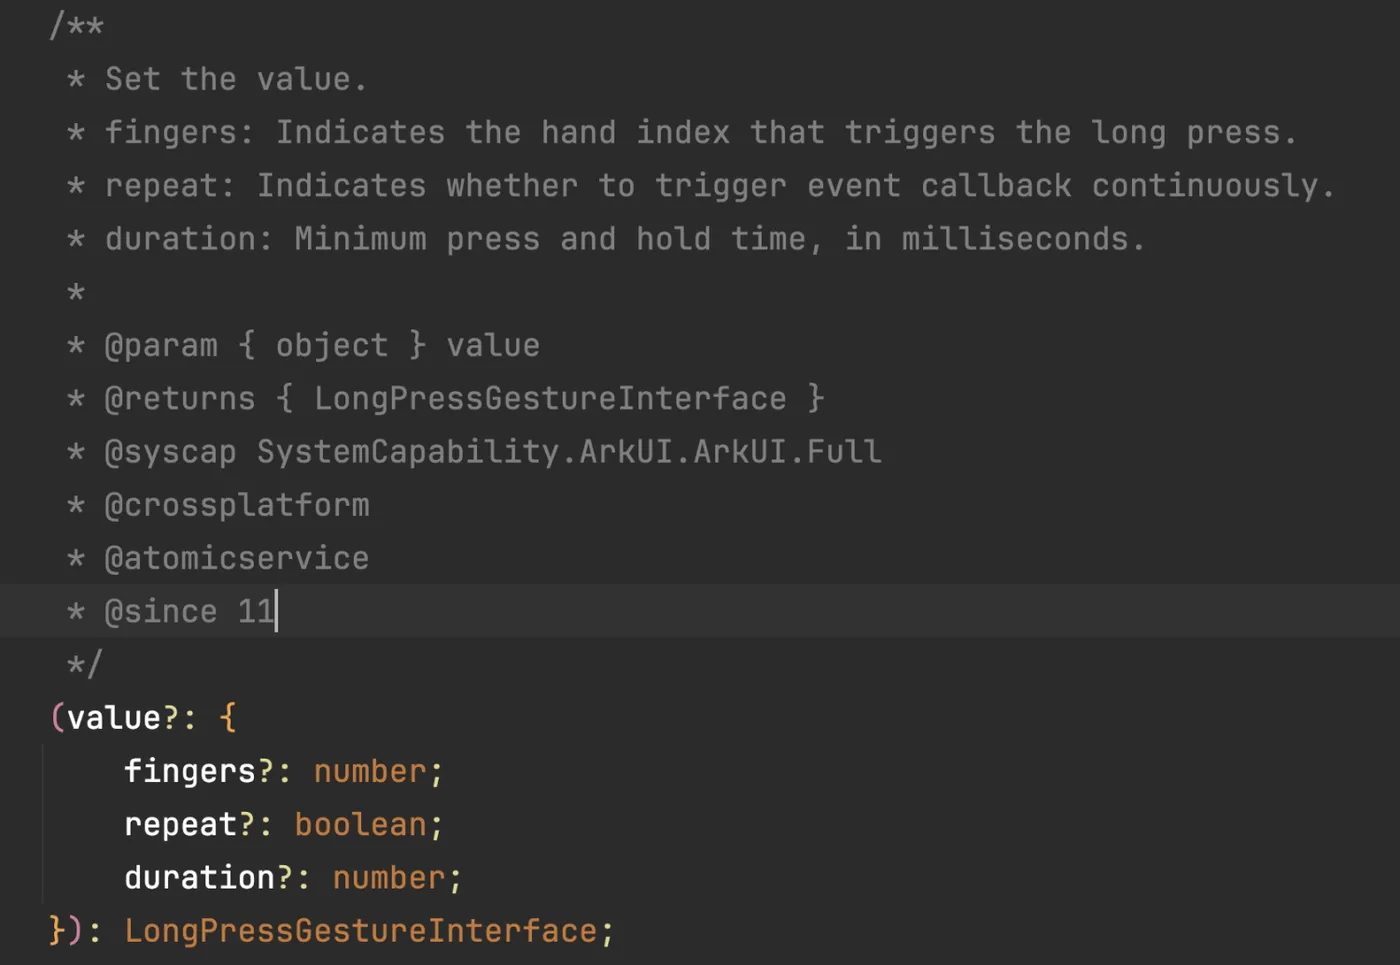The height and width of the screenshot is (965, 1400).
Task: Click the LongPressGestureInterface return type on last line
Action: pos(360,931)
